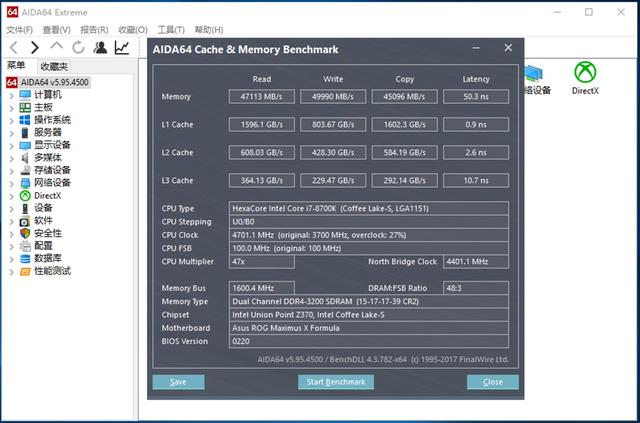The width and height of the screenshot is (640, 423).
Task: Open the 文件(F) menu
Action: click(x=19, y=30)
